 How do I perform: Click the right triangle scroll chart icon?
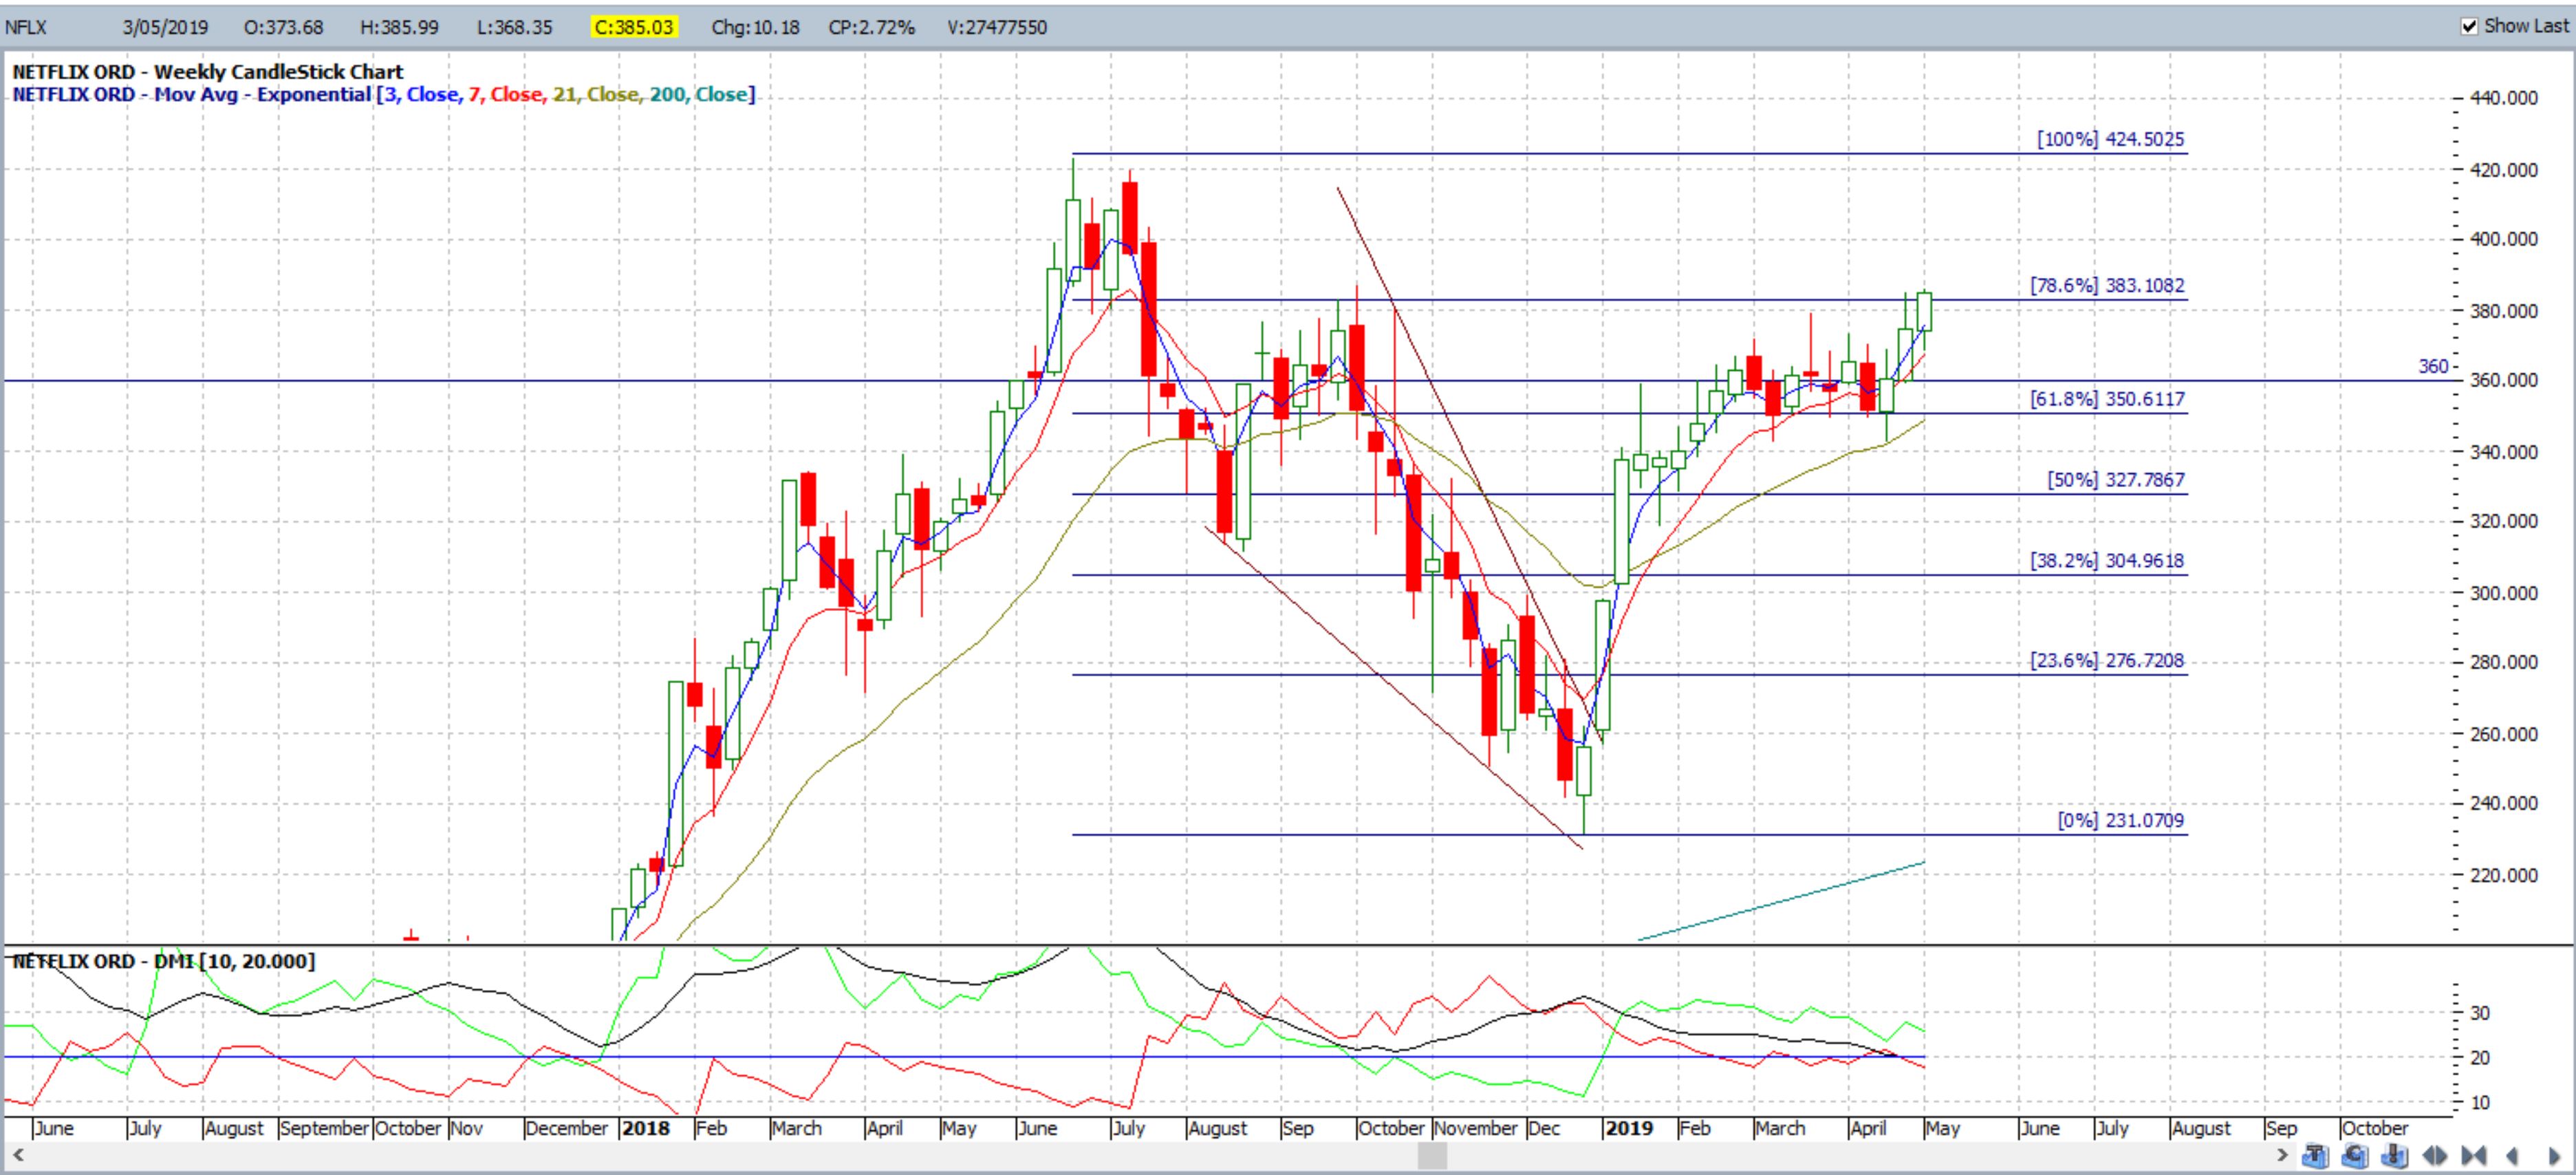click(x=2553, y=1156)
